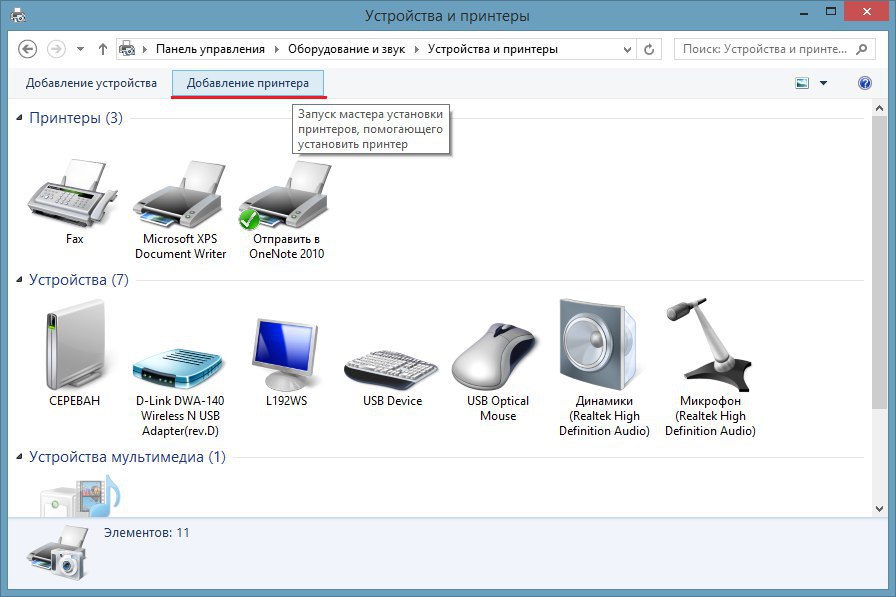Expand the chevron after Оборудование и звук
Viewport: 896px width, 597px height.
417,49
